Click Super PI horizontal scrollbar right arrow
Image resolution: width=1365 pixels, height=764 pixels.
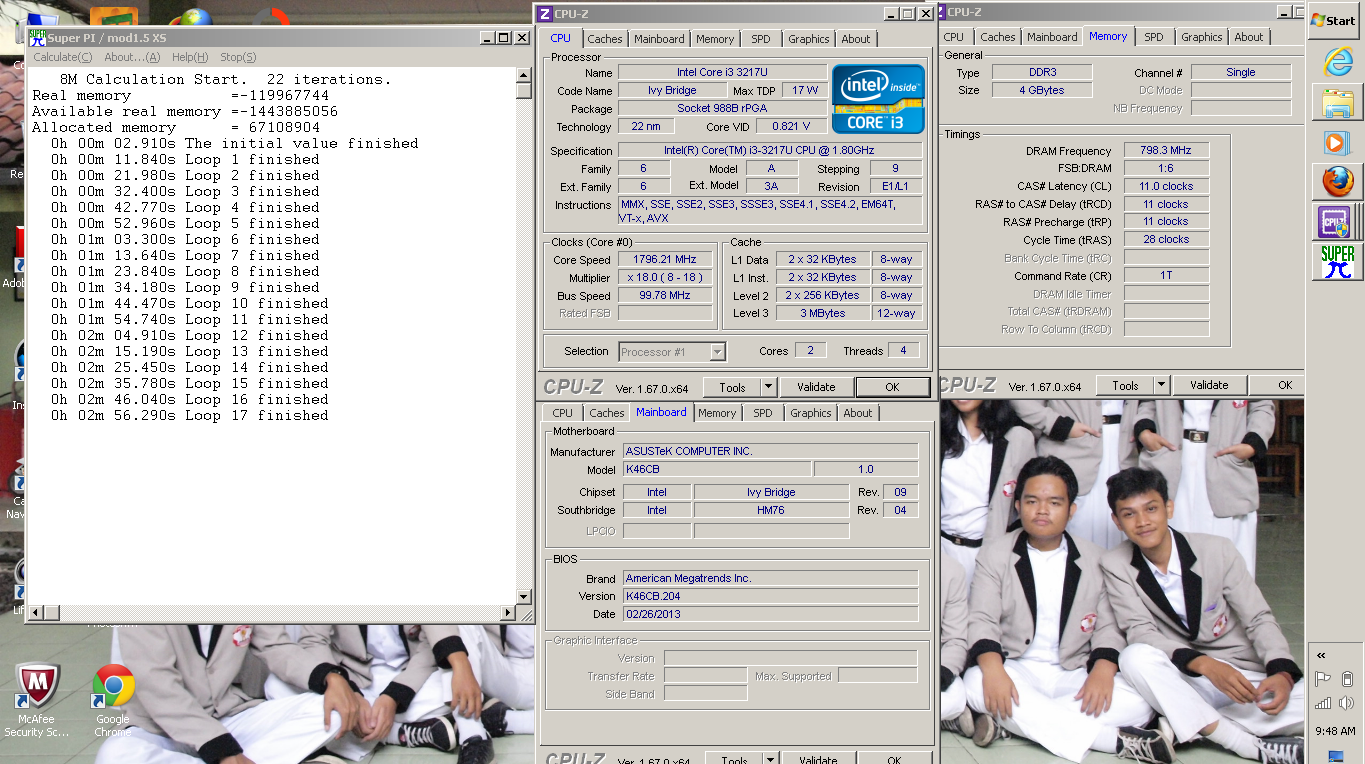pos(509,612)
